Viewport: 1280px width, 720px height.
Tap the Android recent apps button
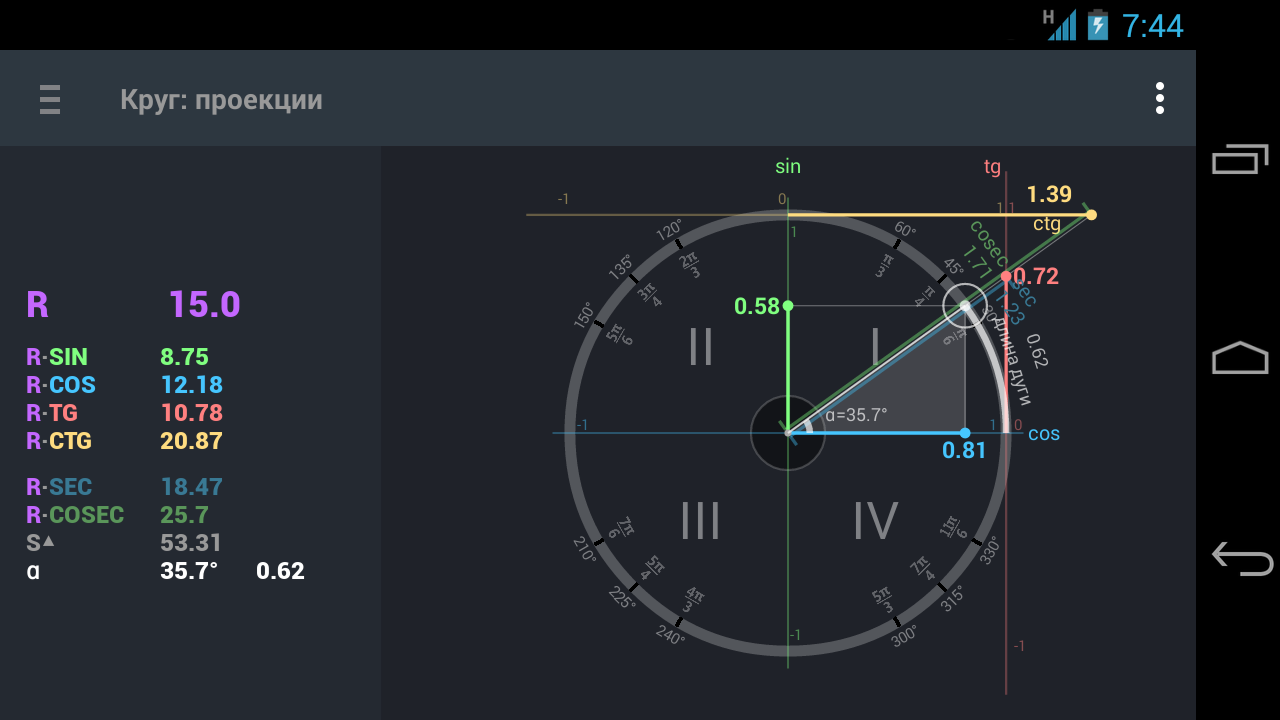click(x=1240, y=160)
